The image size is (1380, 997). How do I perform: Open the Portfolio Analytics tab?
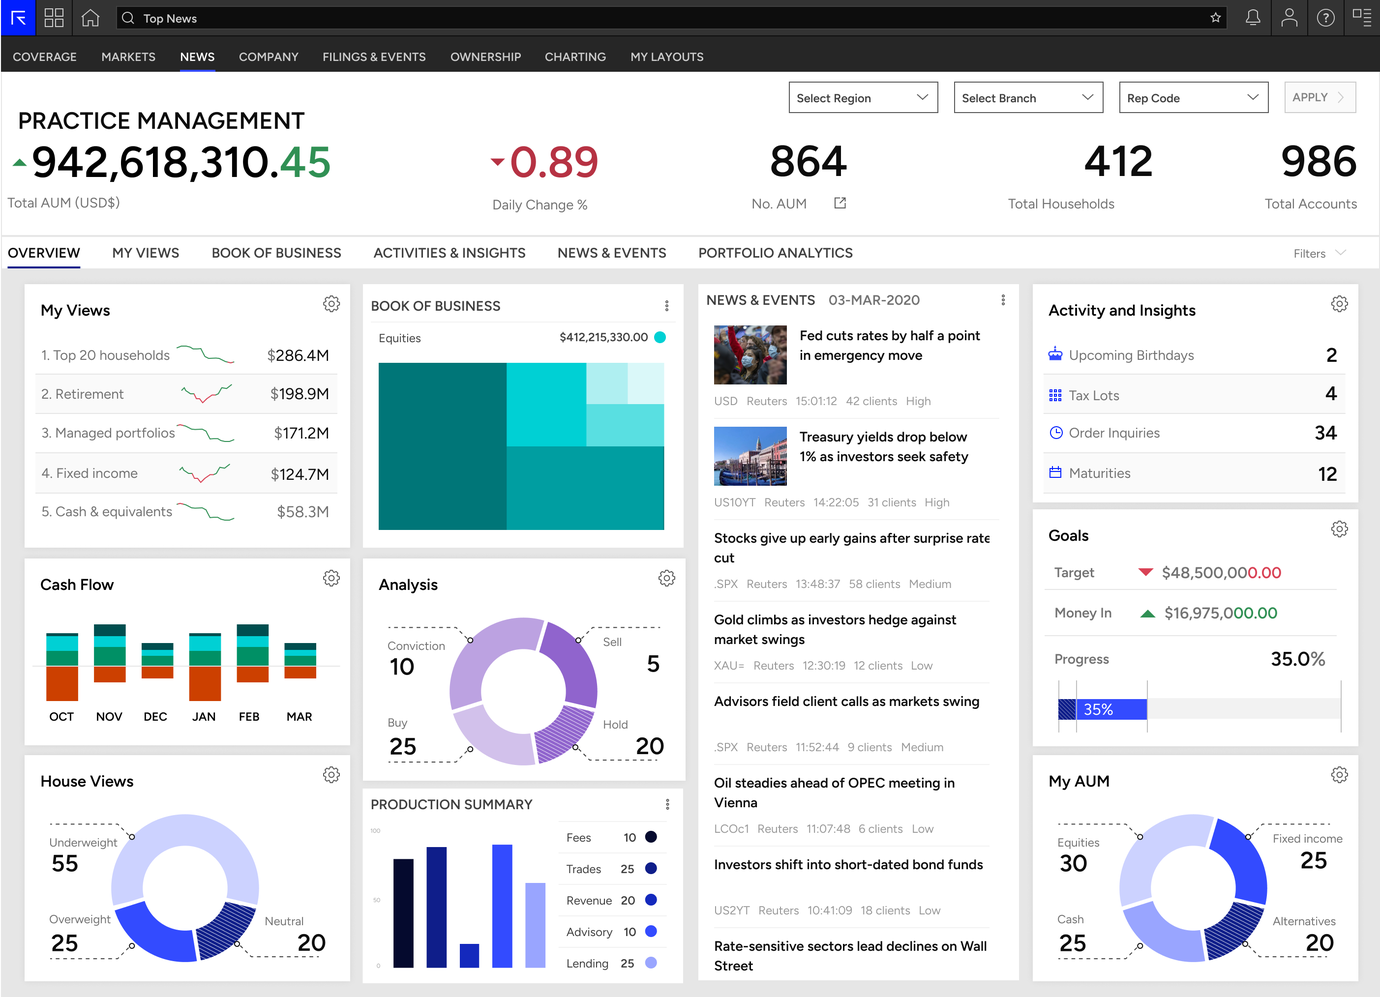click(x=776, y=253)
